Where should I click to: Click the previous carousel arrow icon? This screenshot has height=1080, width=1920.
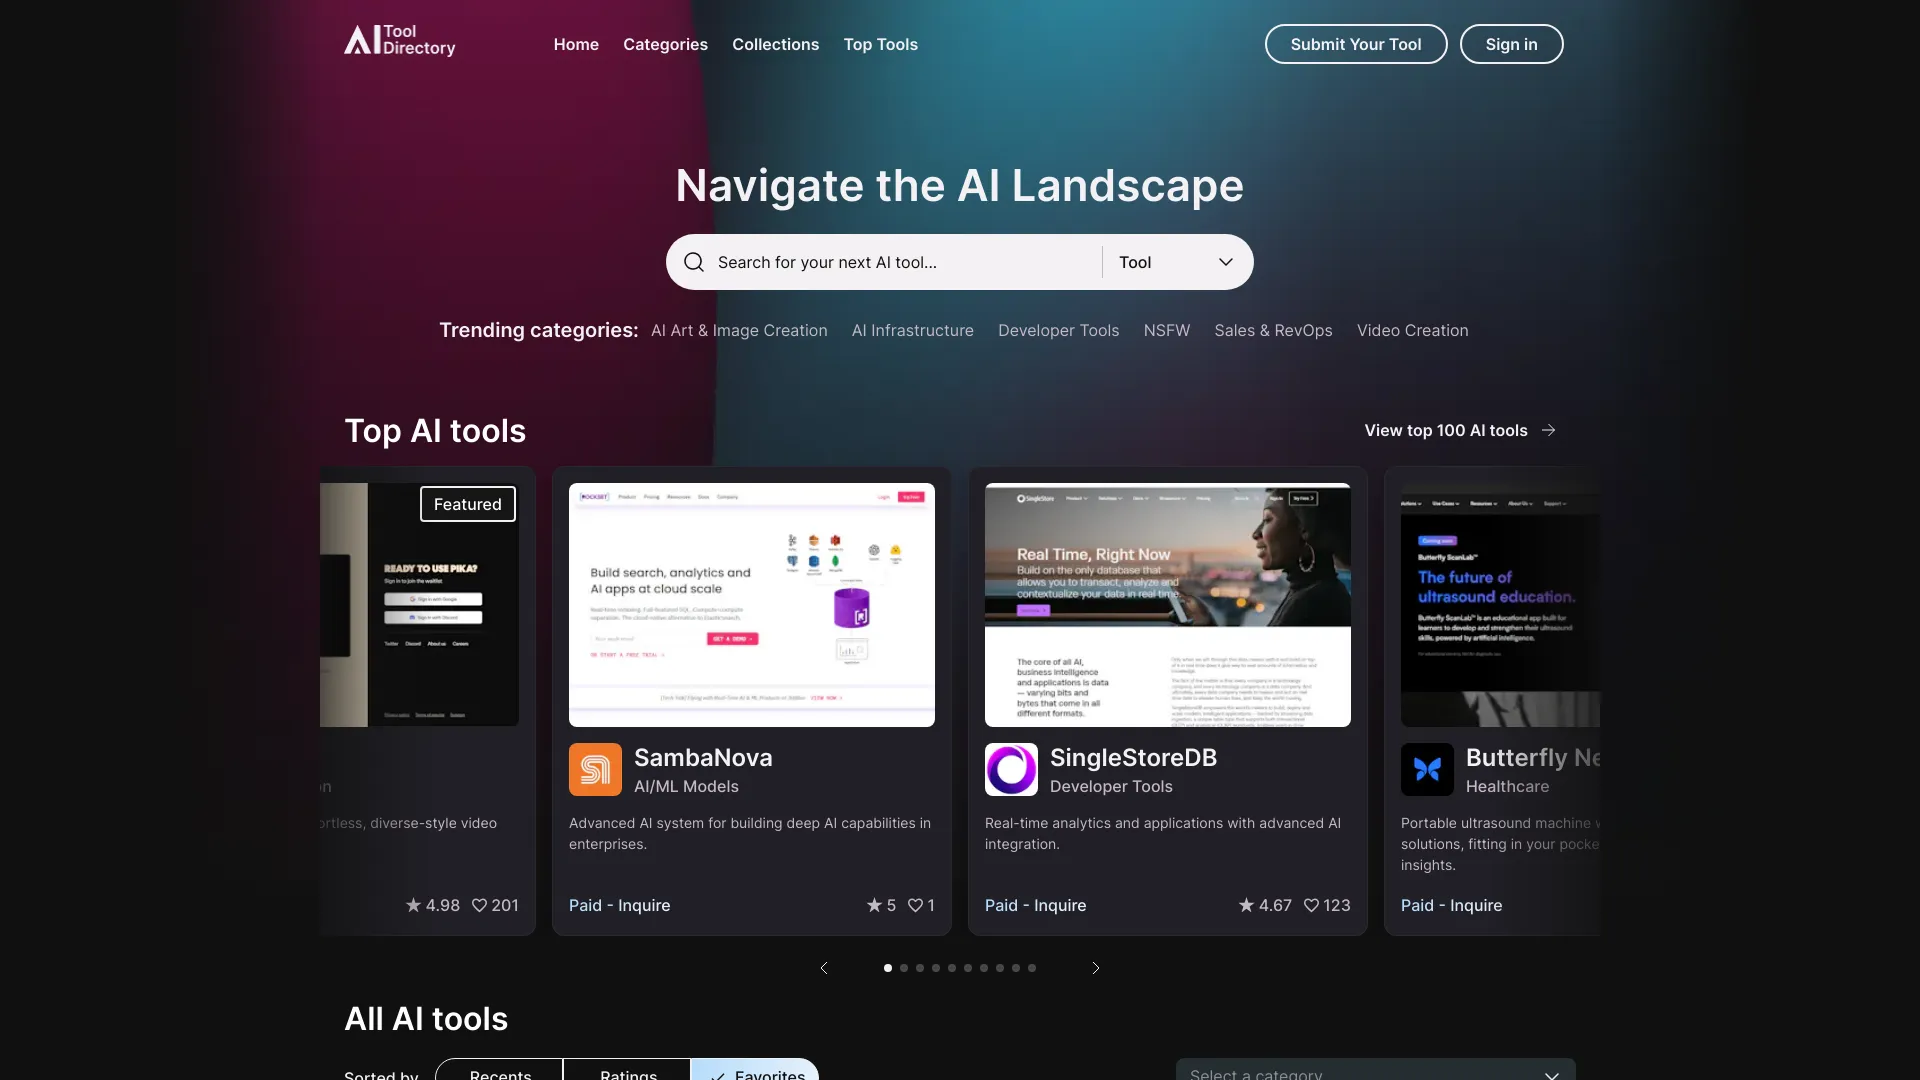pos(824,968)
